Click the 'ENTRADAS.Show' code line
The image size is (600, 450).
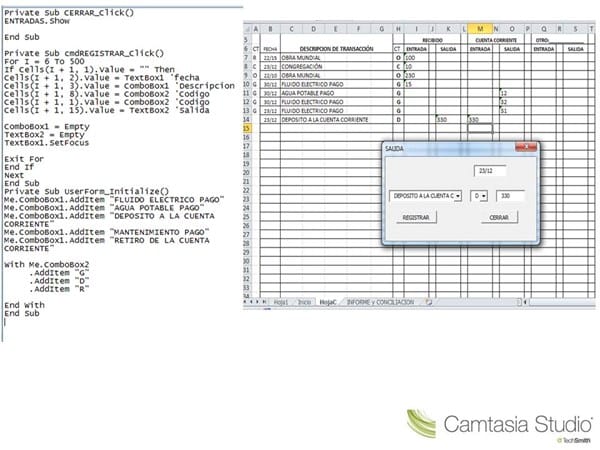tap(37, 21)
